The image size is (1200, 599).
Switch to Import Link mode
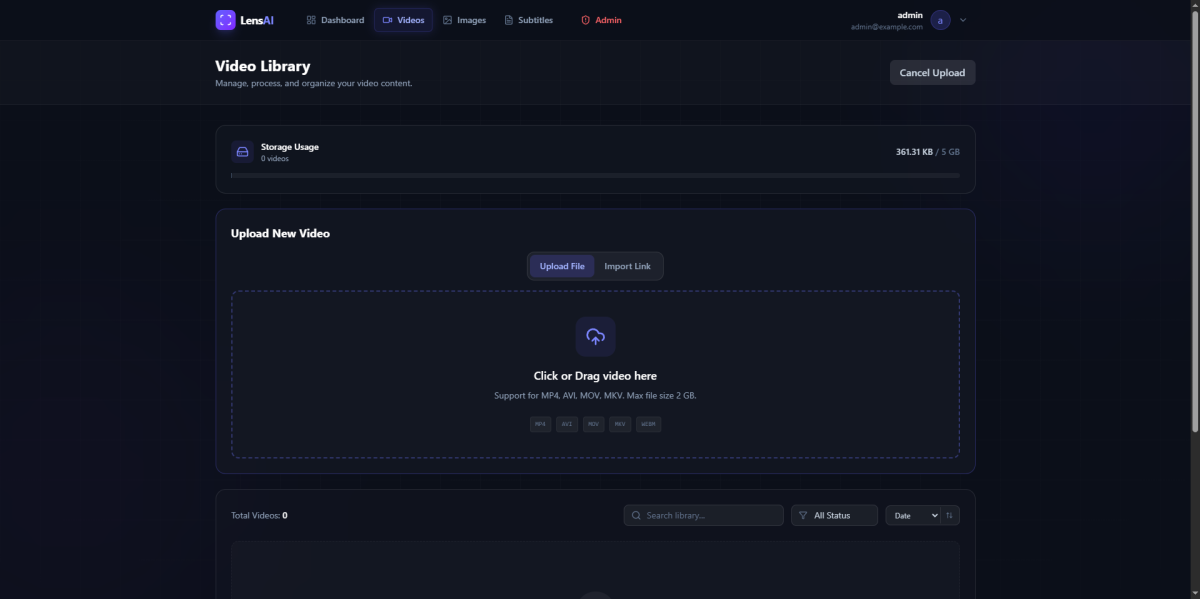[627, 266]
